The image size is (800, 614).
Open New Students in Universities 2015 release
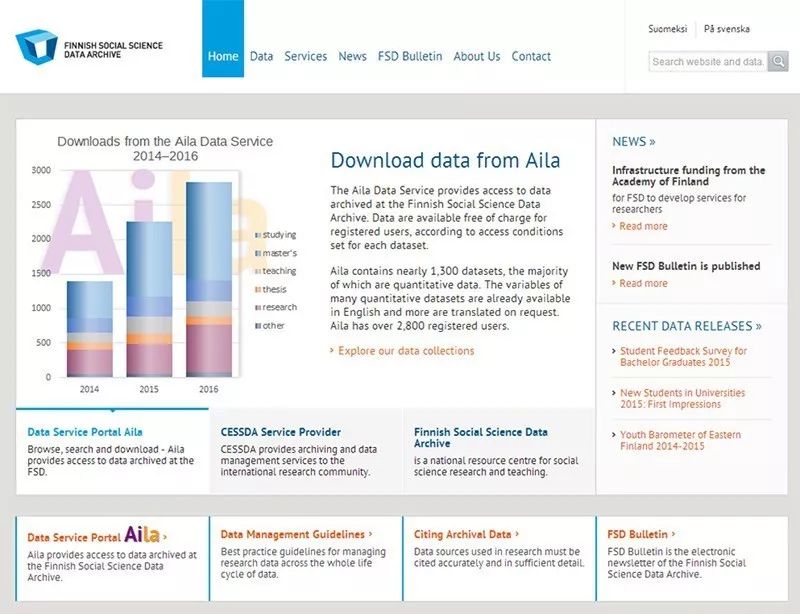point(683,399)
